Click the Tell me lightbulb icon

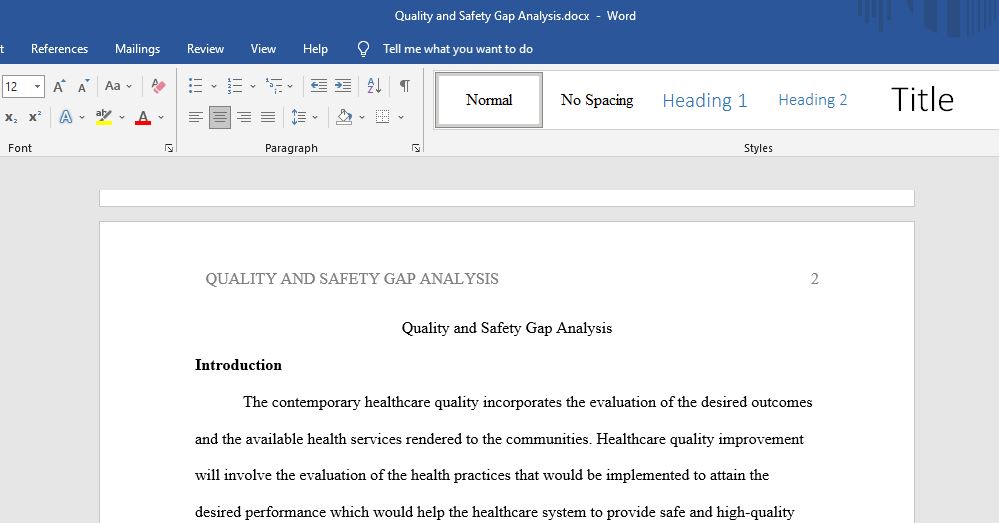click(x=363, y=49)
